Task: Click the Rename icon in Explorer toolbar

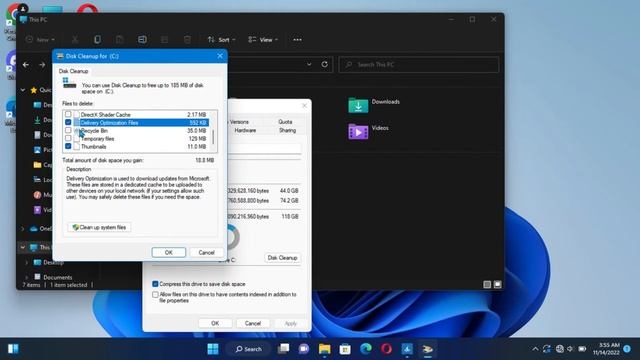Action: (x=142, y=40)
